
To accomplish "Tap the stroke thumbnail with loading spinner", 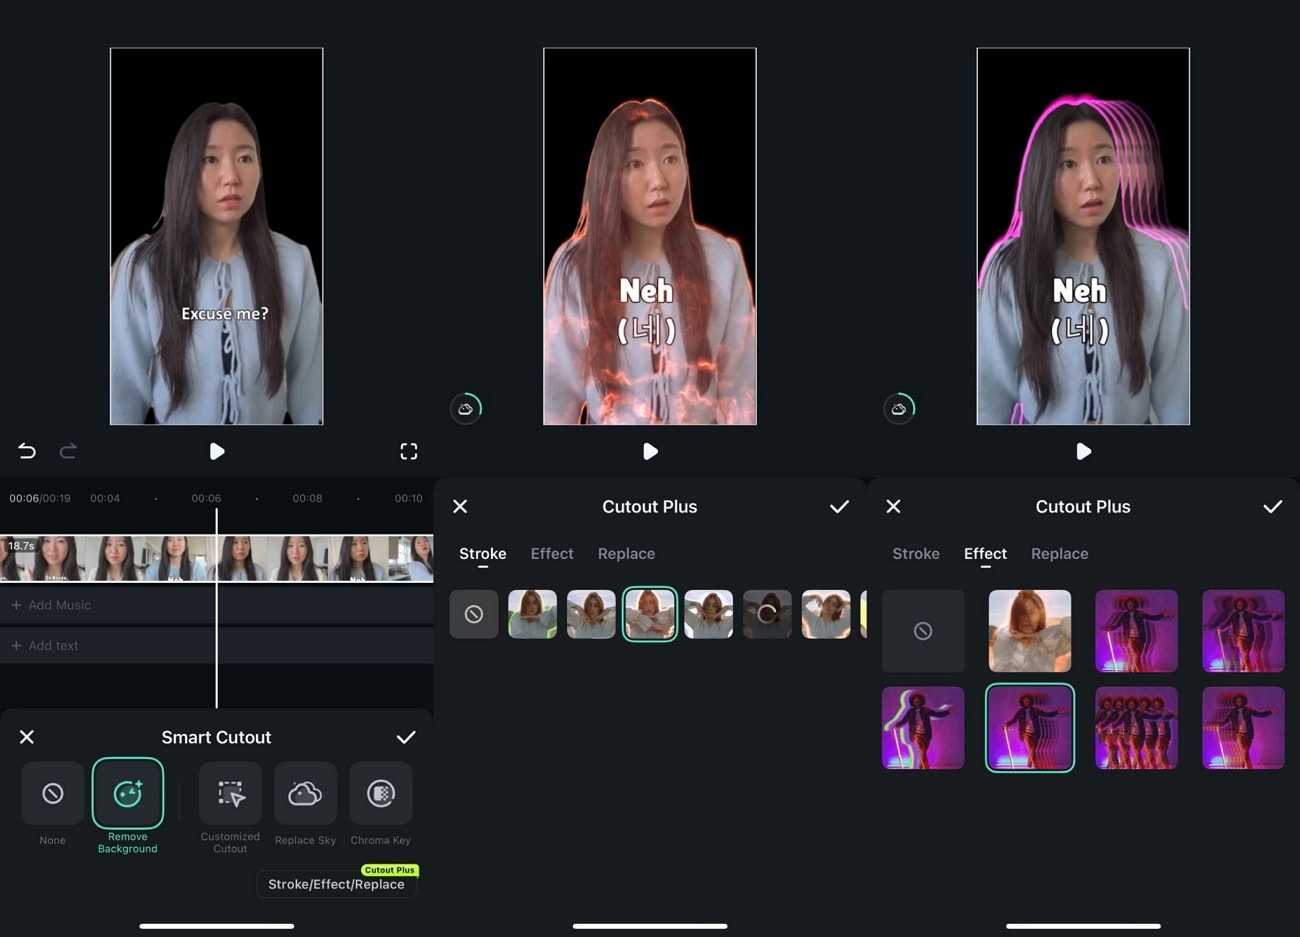I will pos(767,614).
